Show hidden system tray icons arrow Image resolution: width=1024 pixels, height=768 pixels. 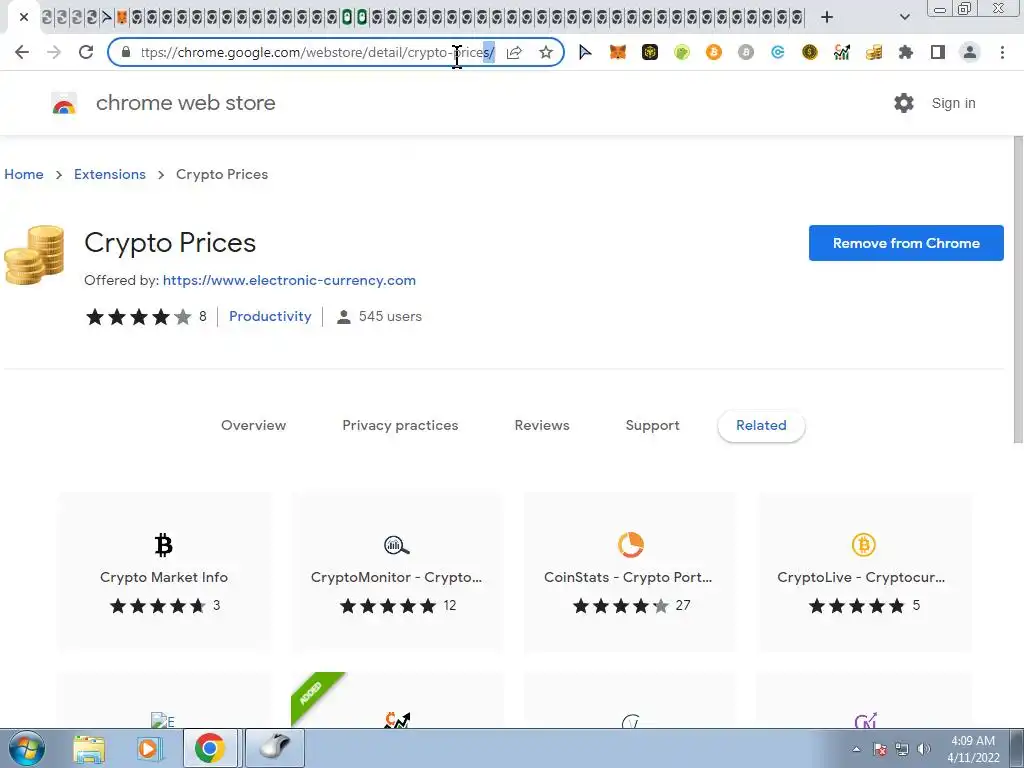pos(856,749)
